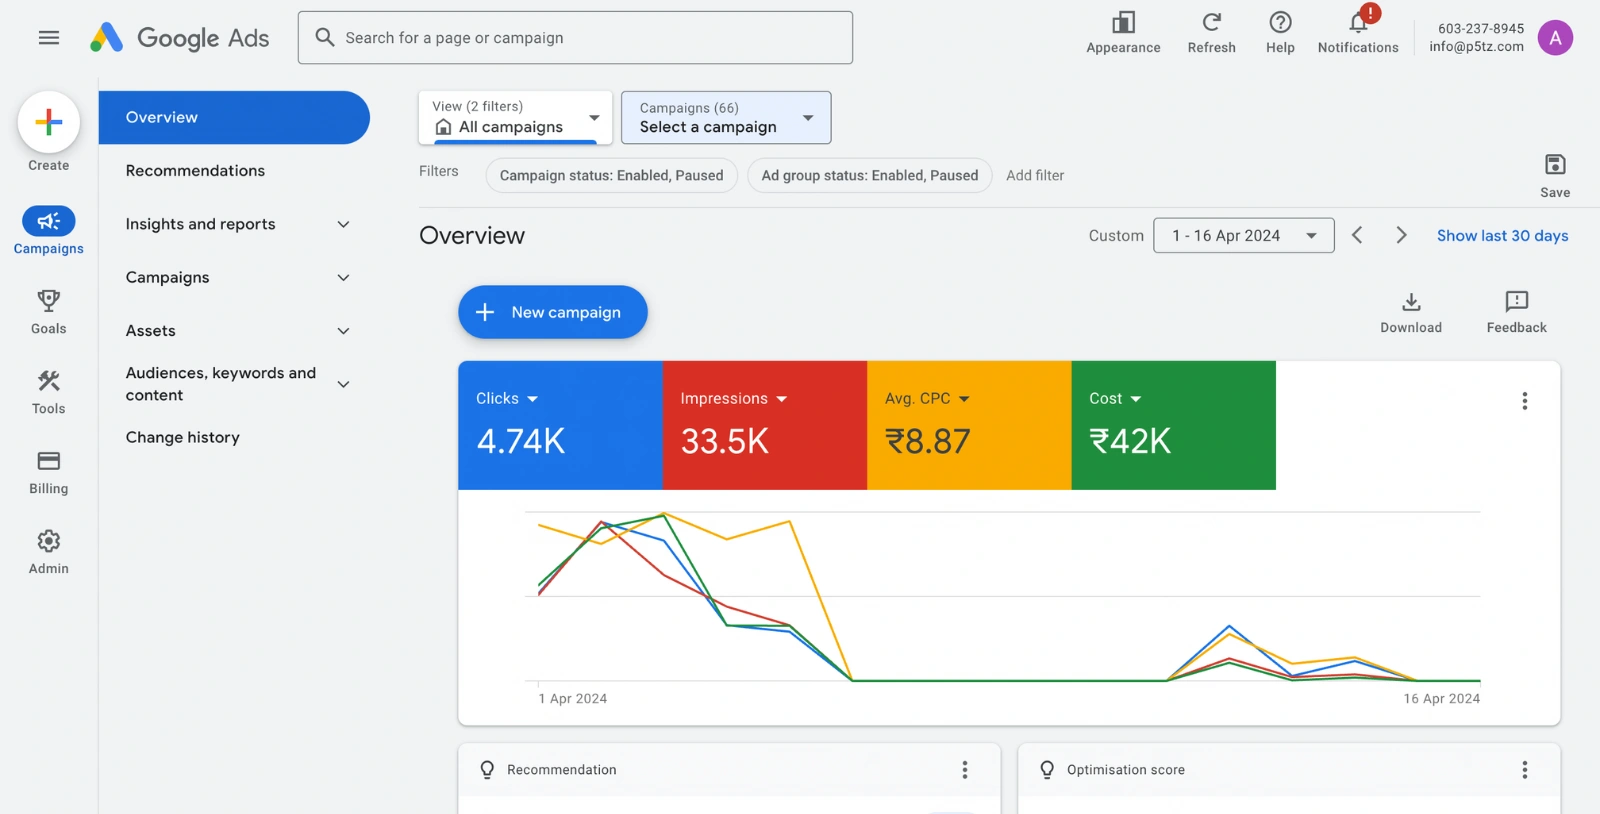Click the info@p5tz.com account email
Image resolution: width=1600 pixels, height=814 pixels.
click(x=1477, y=46)
